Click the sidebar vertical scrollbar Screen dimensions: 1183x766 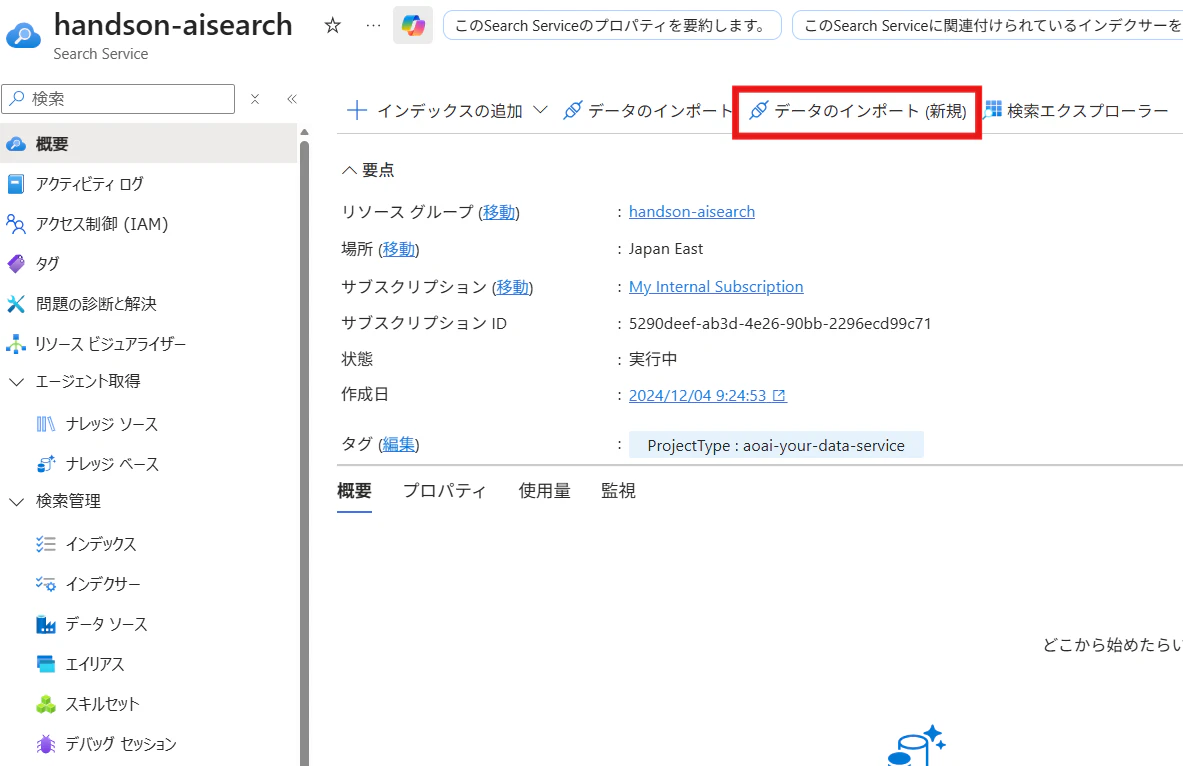(x=304, y=453)
